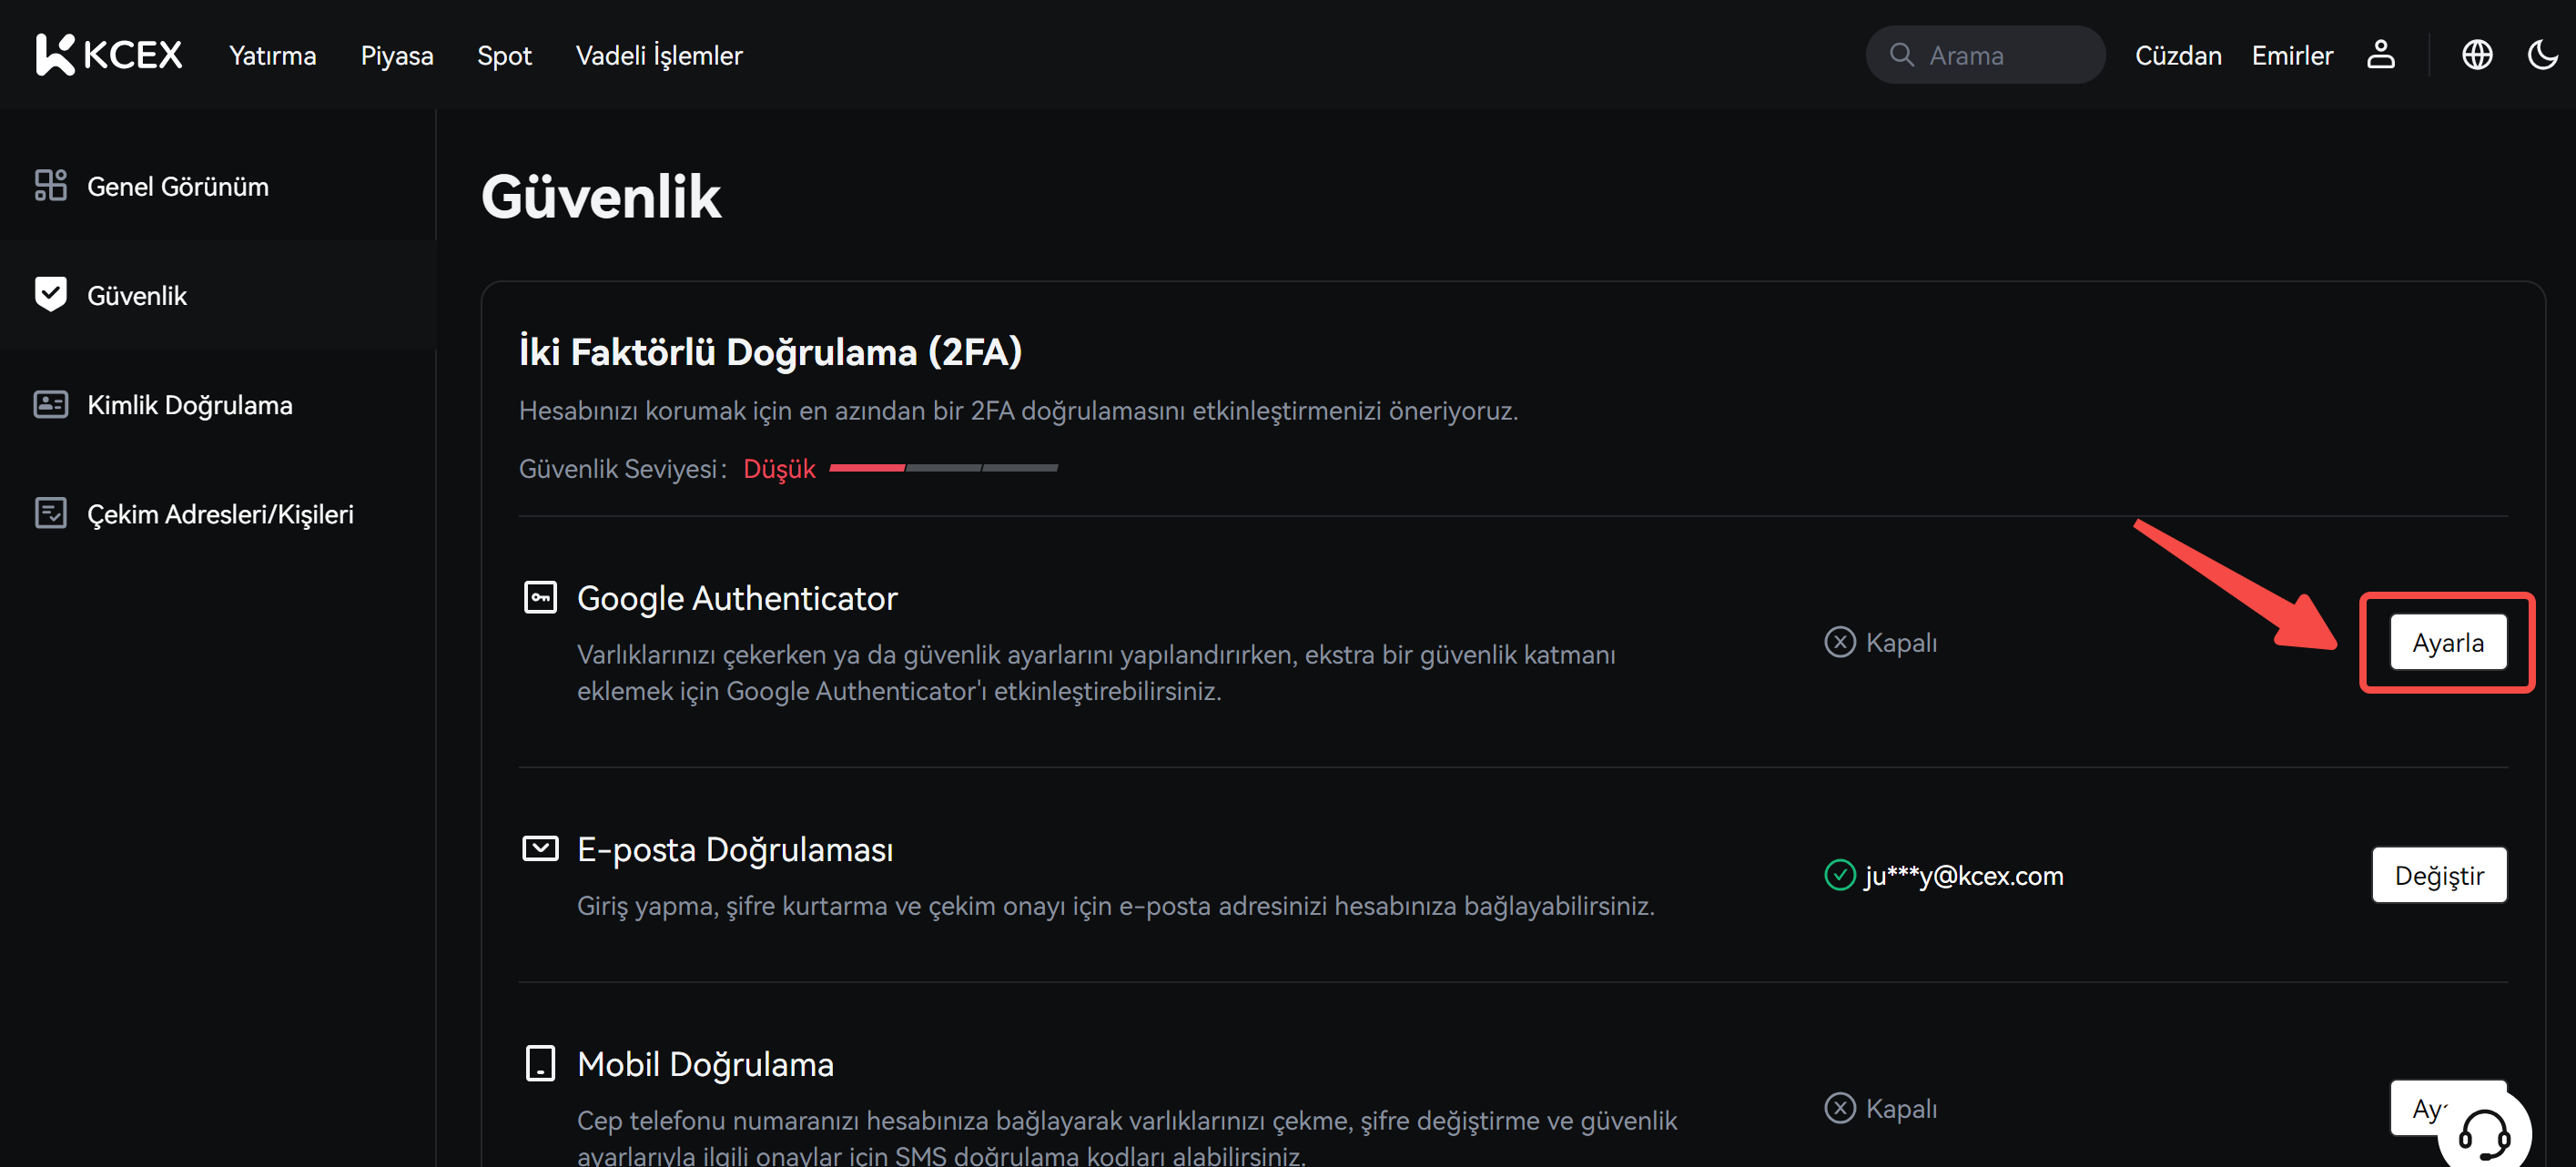Click the Güvenlik Seviyesi progress bar

pos(943,467)
